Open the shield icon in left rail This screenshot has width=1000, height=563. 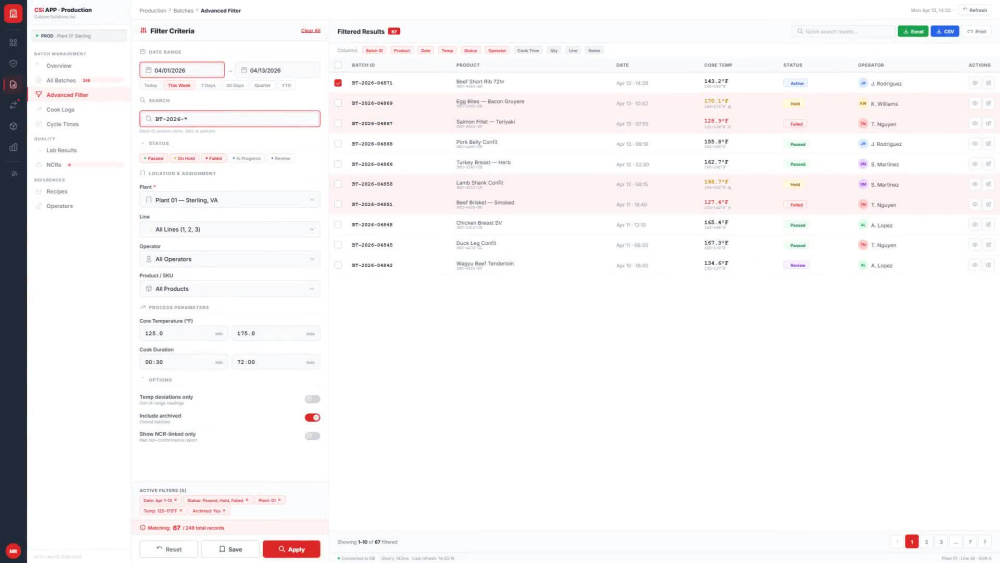pyautogui.click(x=13, y=64)
